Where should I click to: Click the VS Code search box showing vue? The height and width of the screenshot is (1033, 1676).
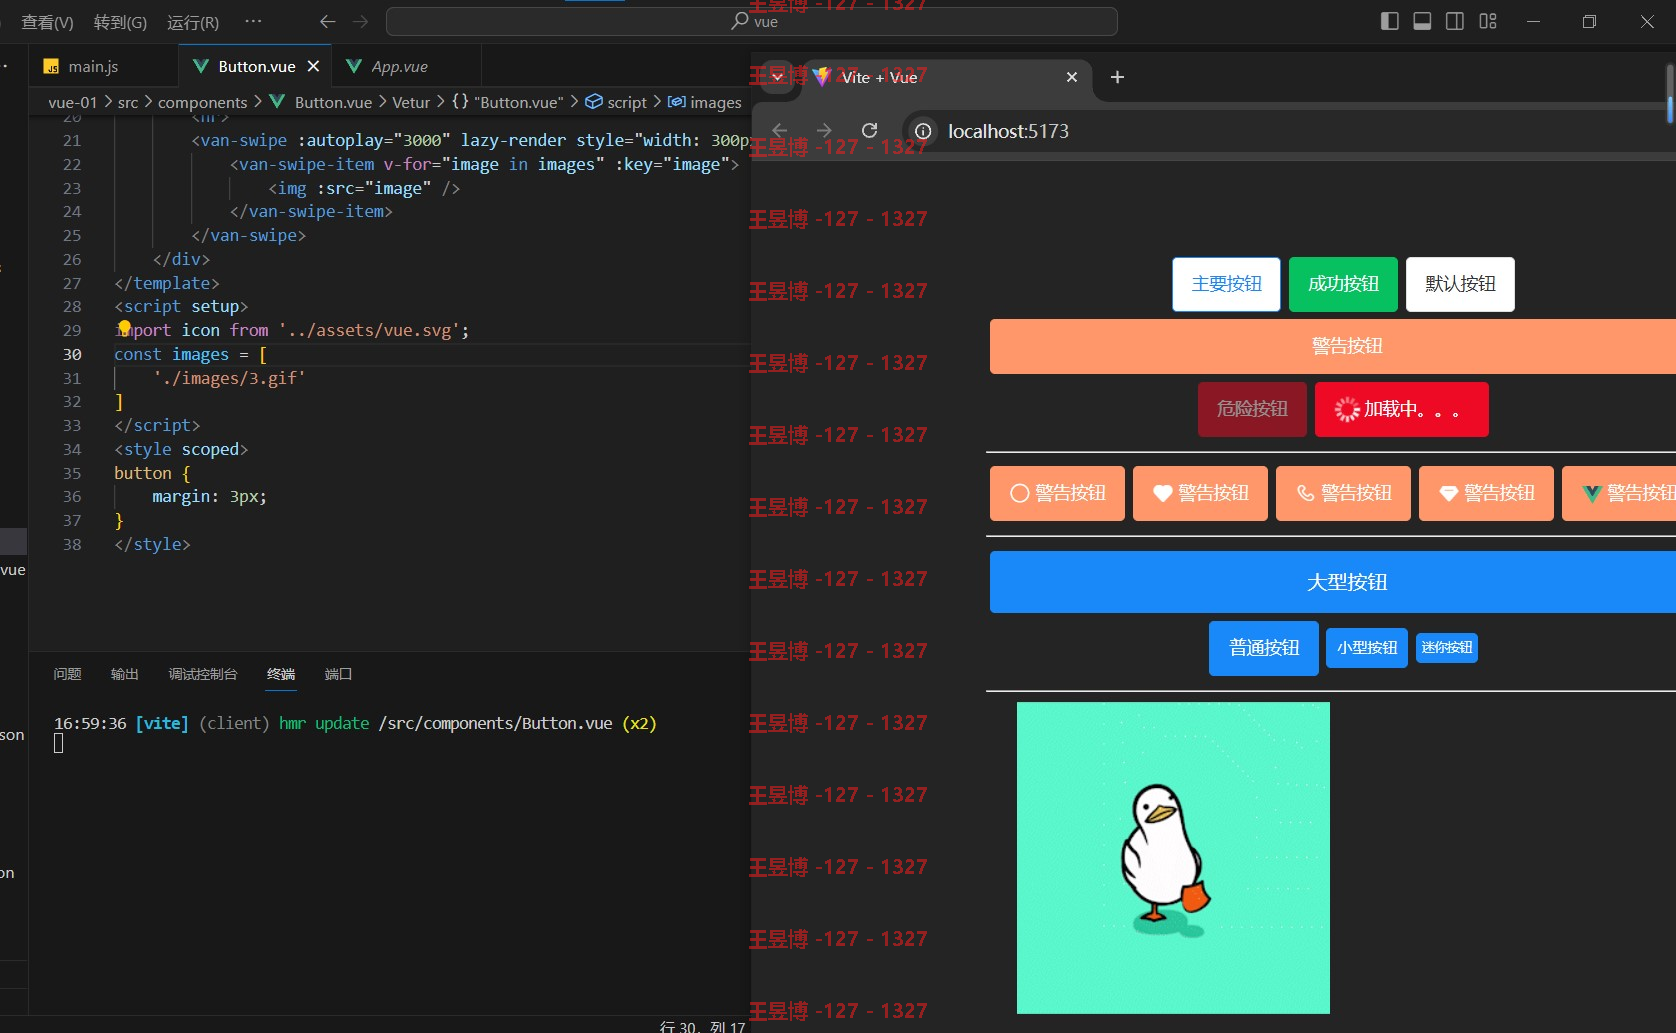point(751,21)
